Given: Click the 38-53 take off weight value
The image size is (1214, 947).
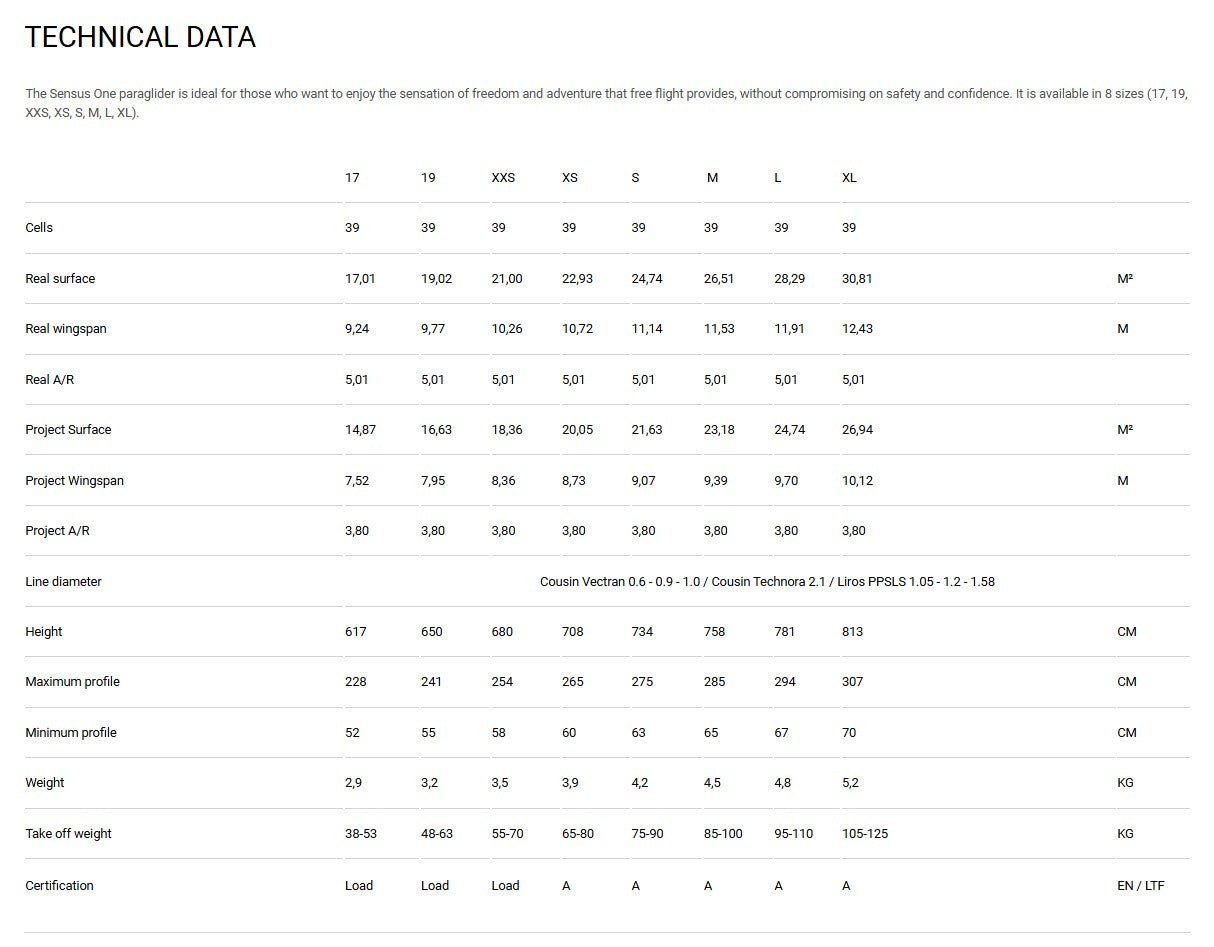Looking at the screenshot, I should coord(361,834).
